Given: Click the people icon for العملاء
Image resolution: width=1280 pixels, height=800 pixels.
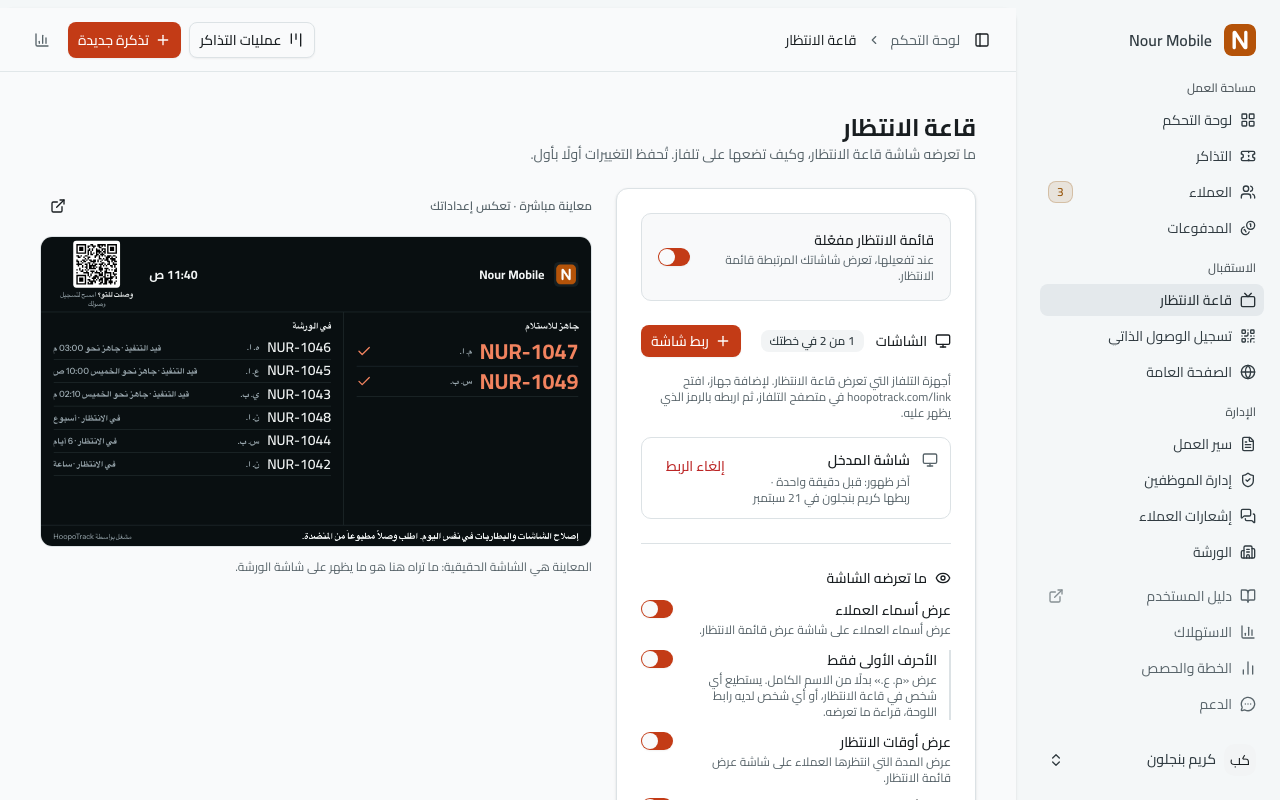Looking at the screenshot, I should point(1248,192).
